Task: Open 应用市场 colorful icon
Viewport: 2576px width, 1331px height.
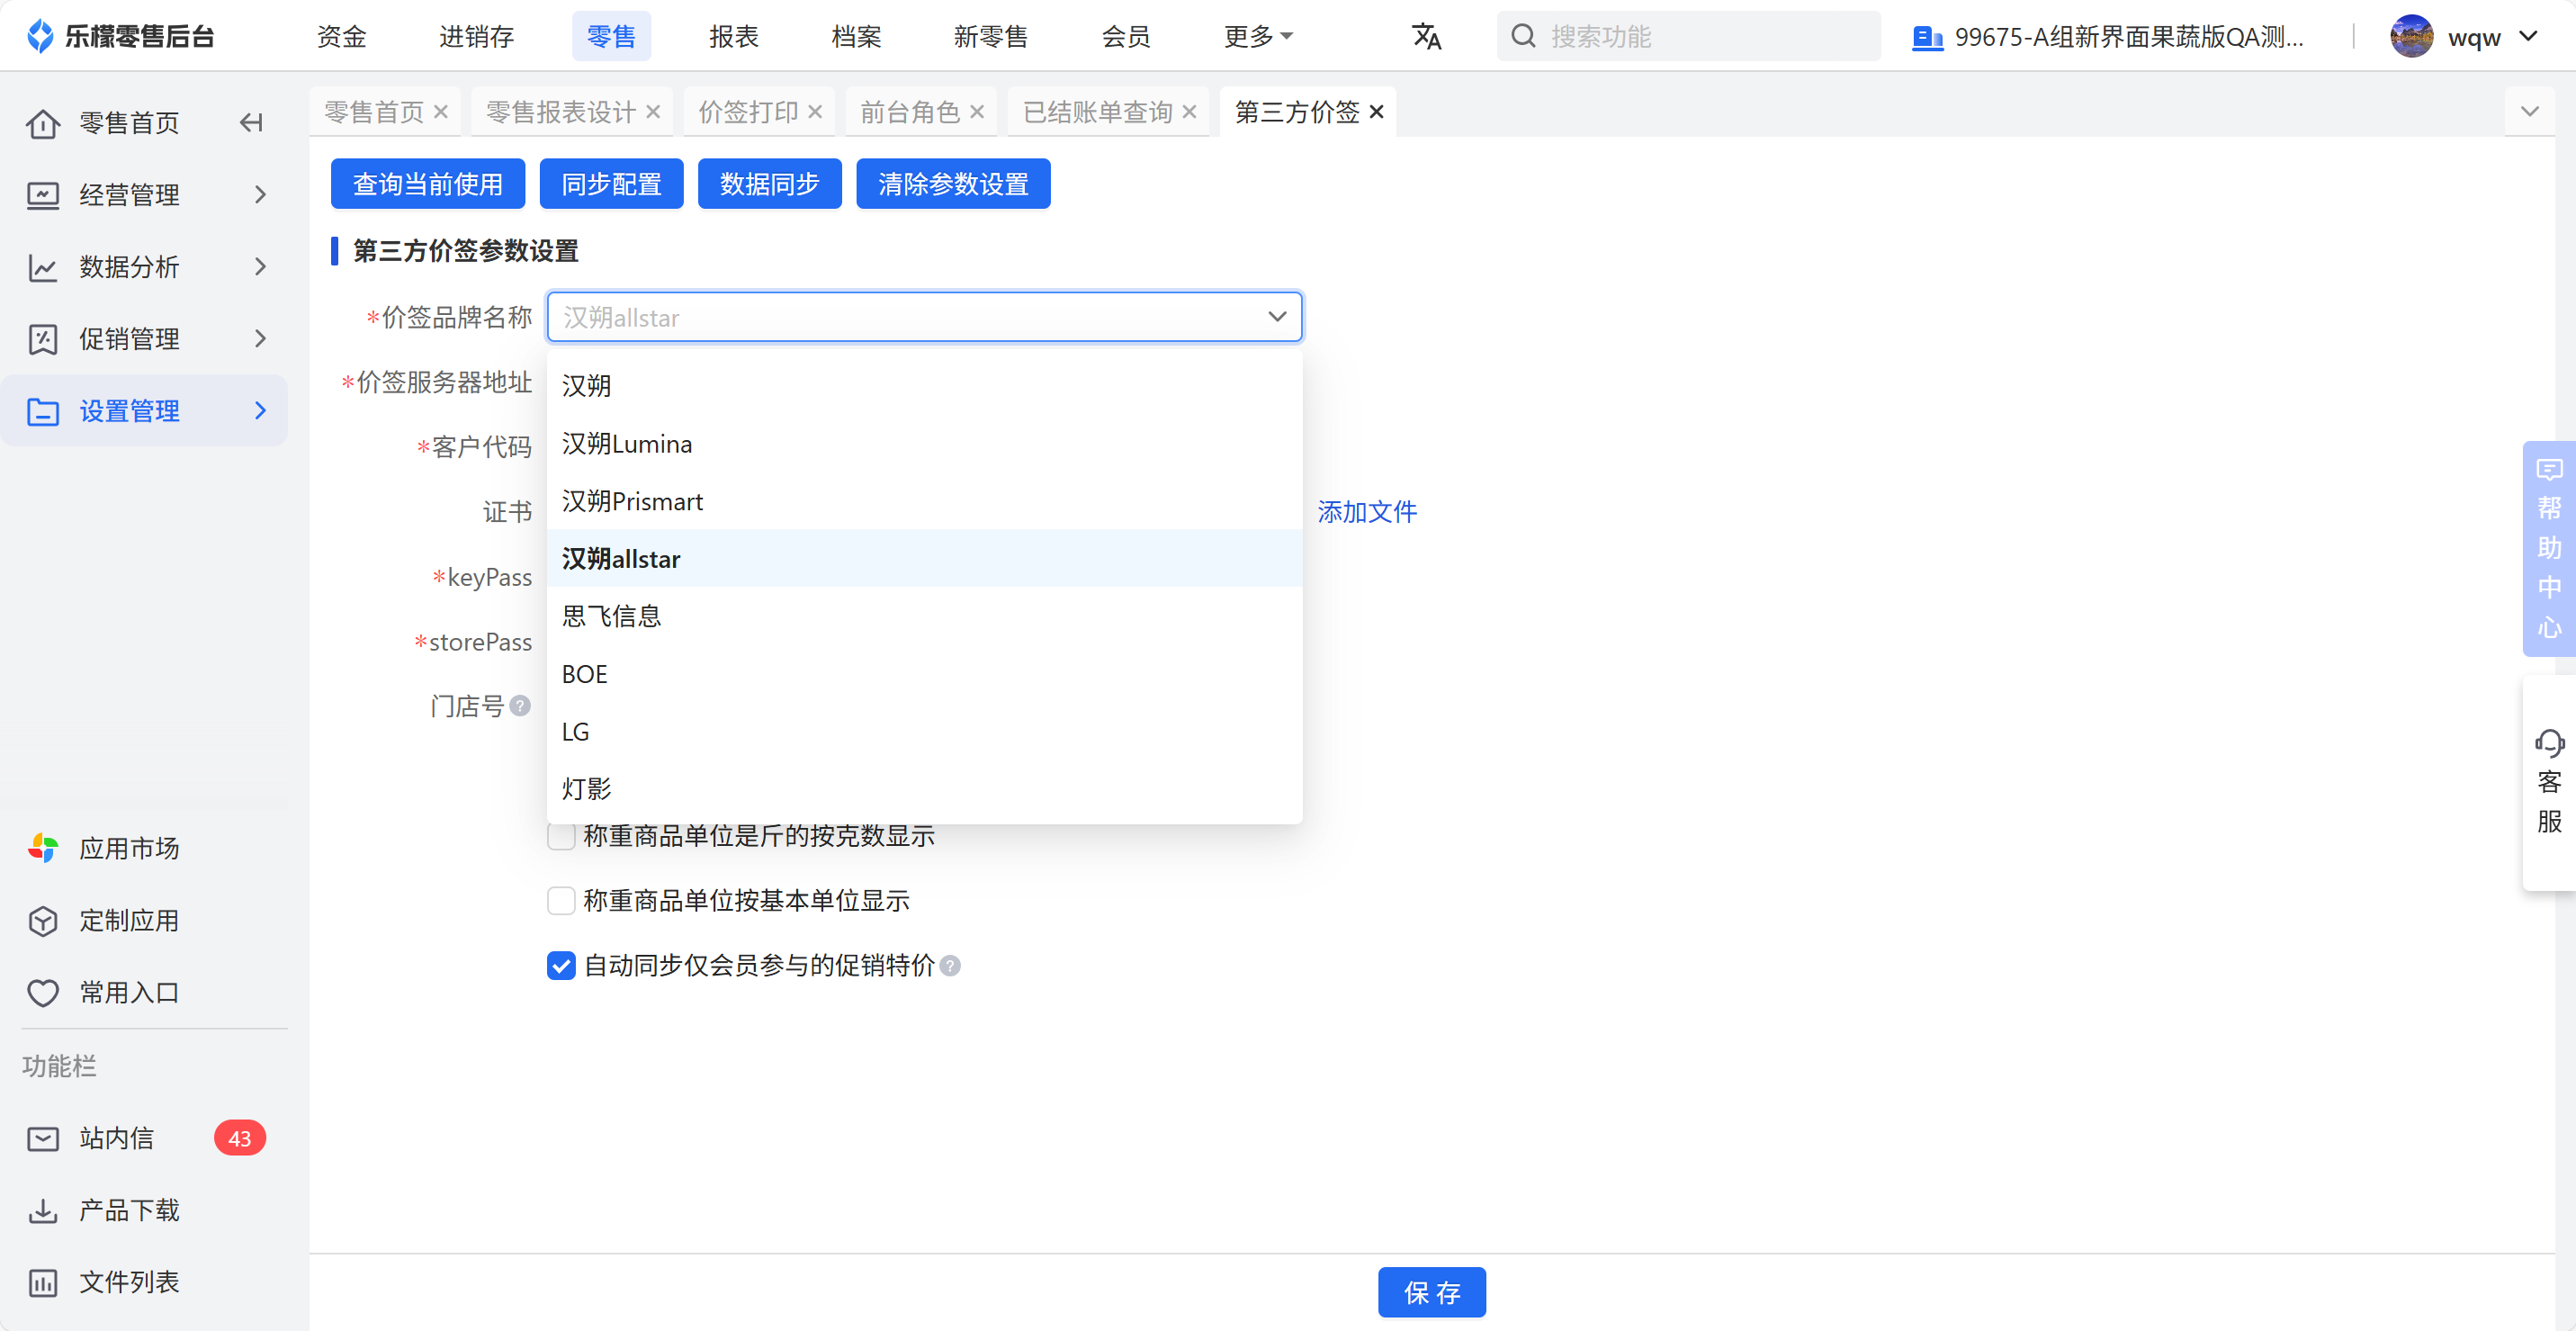Action: (43, 848)
